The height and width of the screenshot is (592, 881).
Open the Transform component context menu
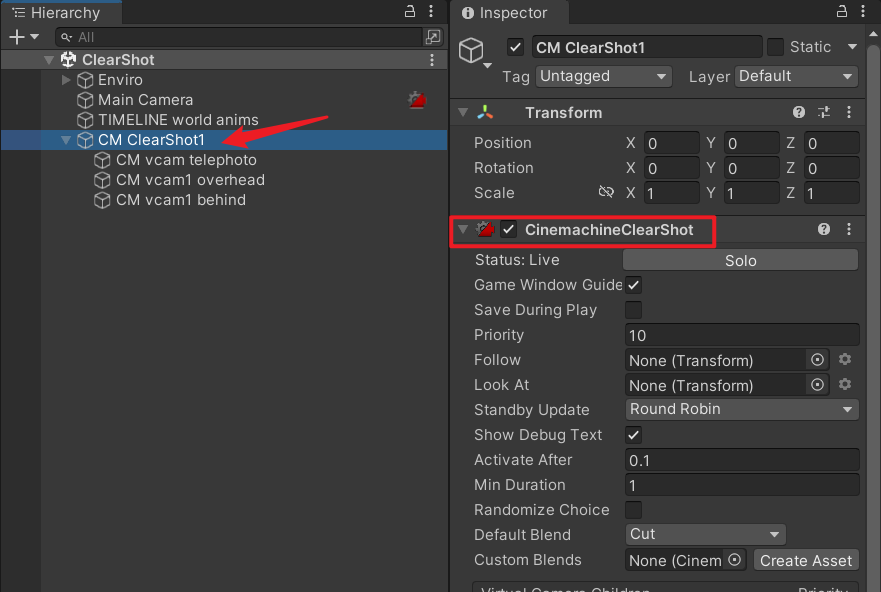tap(849, 112)
